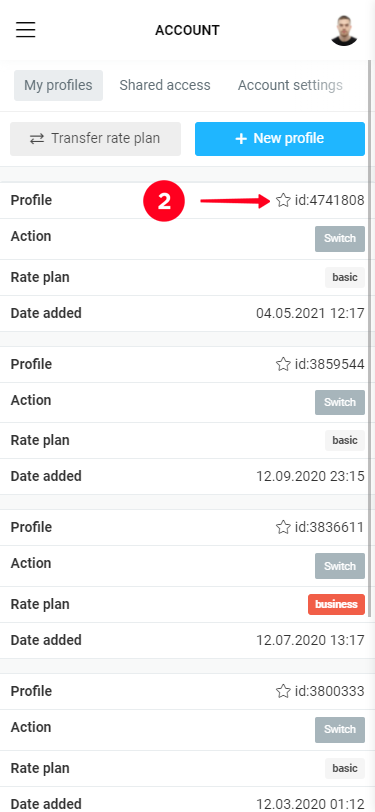Screen dimensions: 375x812
Task: Switch to the profile added 04.05.2021
Action: coord(340,239)
